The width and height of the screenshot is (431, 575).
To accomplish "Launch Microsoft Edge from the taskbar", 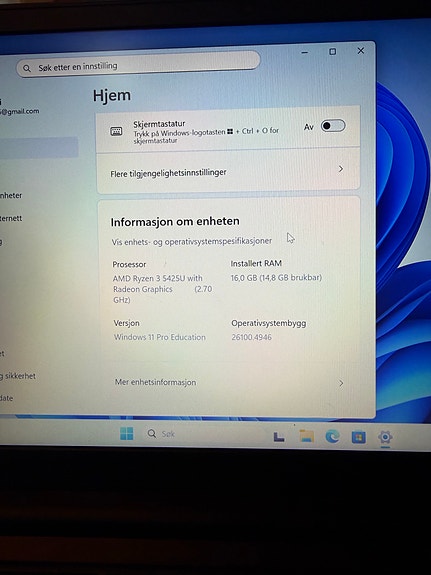I will pyautogui.click(x=332, y=436).
